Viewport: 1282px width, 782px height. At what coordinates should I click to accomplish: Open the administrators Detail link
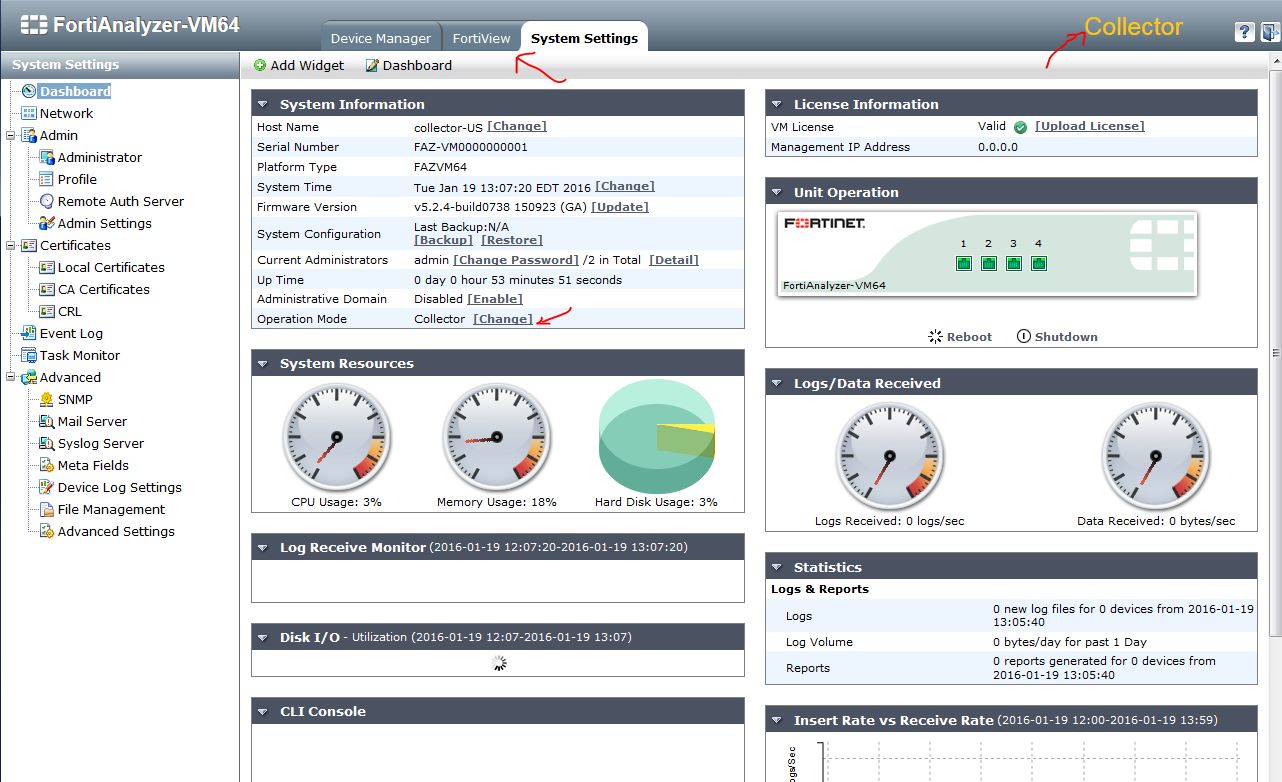[x=674, y=260]
